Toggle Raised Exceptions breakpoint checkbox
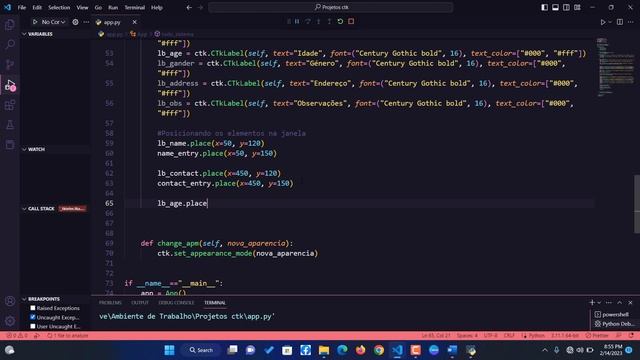Image resolution: width=640 pixels, height=360 pixels. (x=33, y=308)
